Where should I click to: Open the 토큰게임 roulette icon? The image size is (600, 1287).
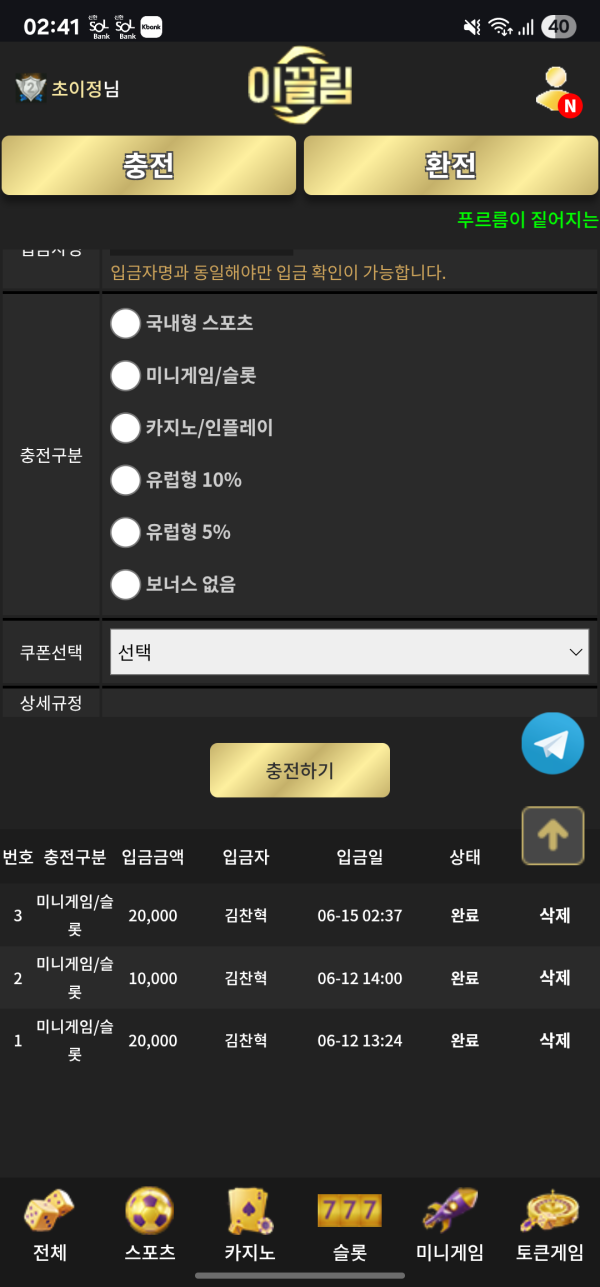550,1212
